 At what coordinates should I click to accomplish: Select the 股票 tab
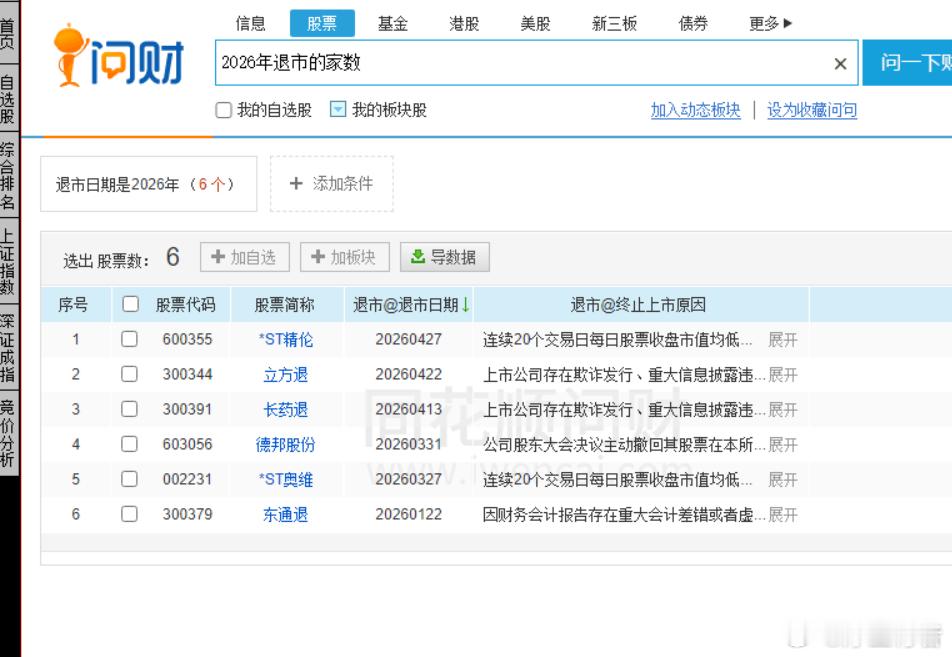click(x=322, y=24)
